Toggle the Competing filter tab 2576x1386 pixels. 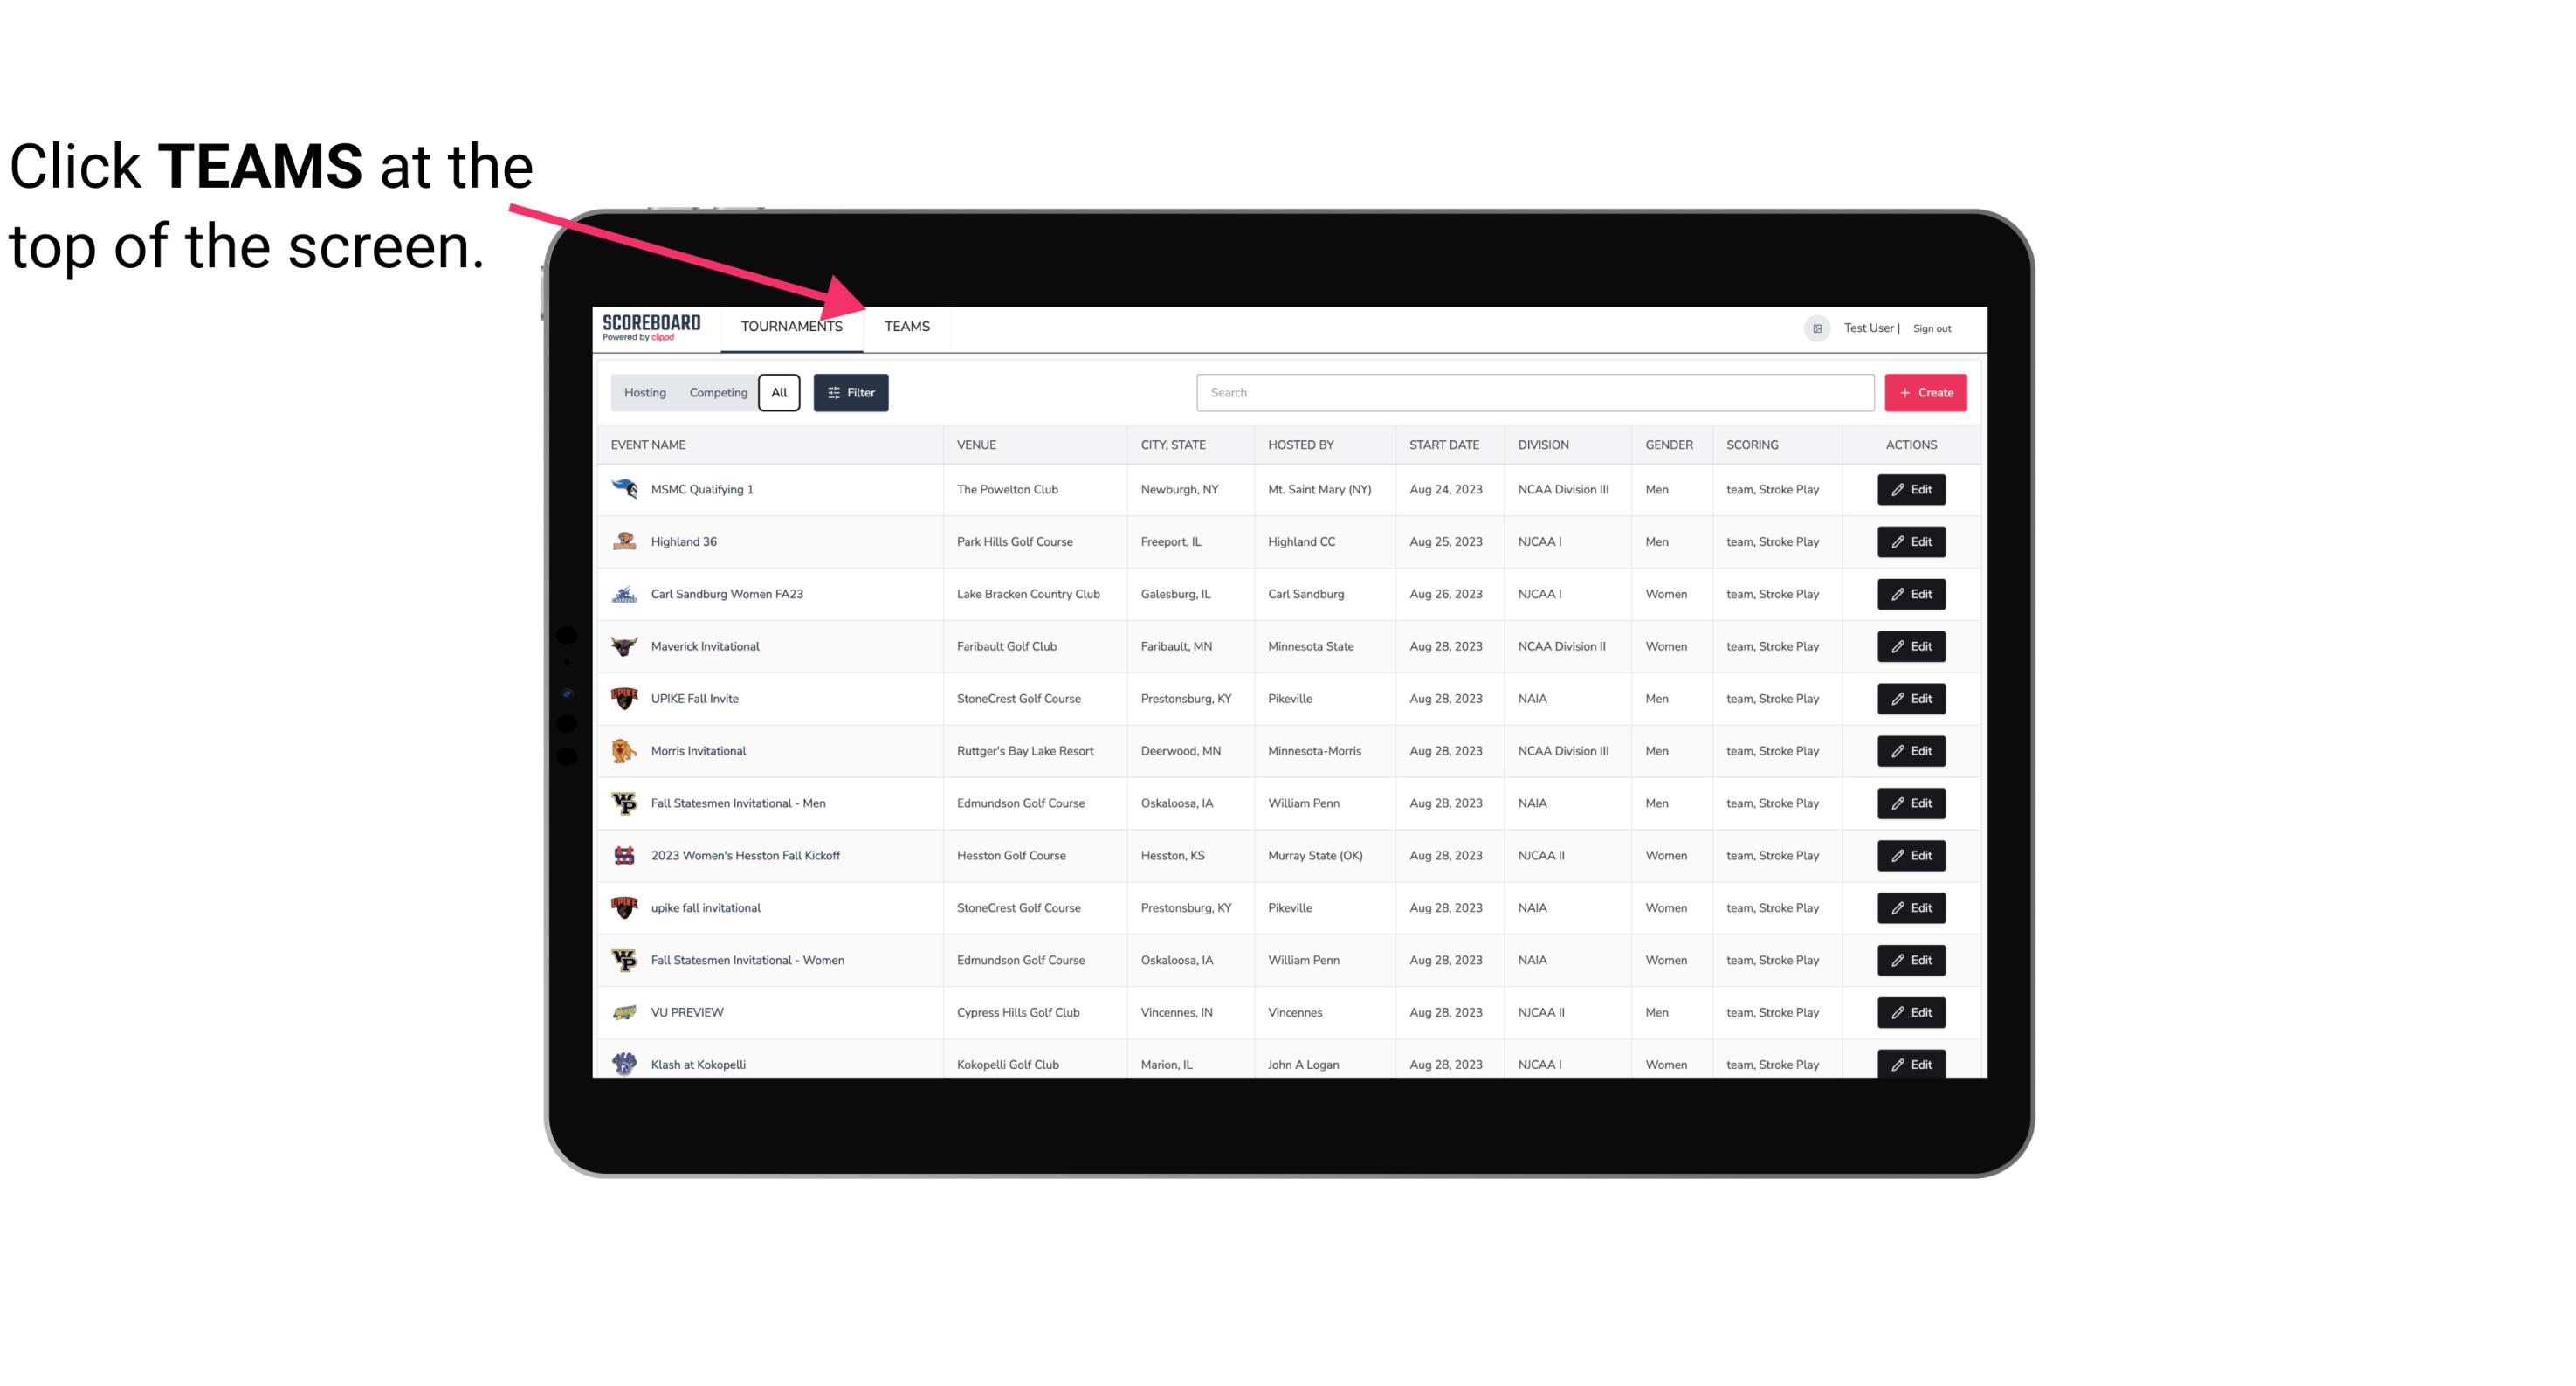717,393
